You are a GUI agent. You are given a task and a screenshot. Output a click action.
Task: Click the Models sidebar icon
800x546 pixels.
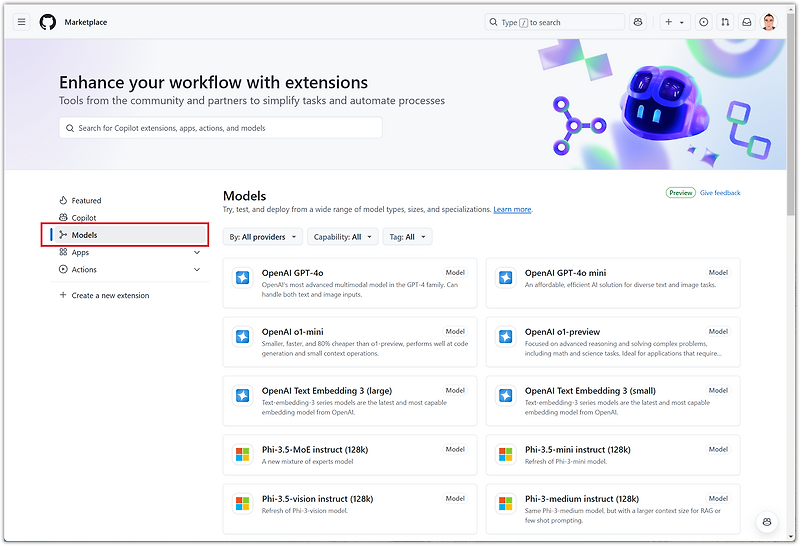(63, 235)
